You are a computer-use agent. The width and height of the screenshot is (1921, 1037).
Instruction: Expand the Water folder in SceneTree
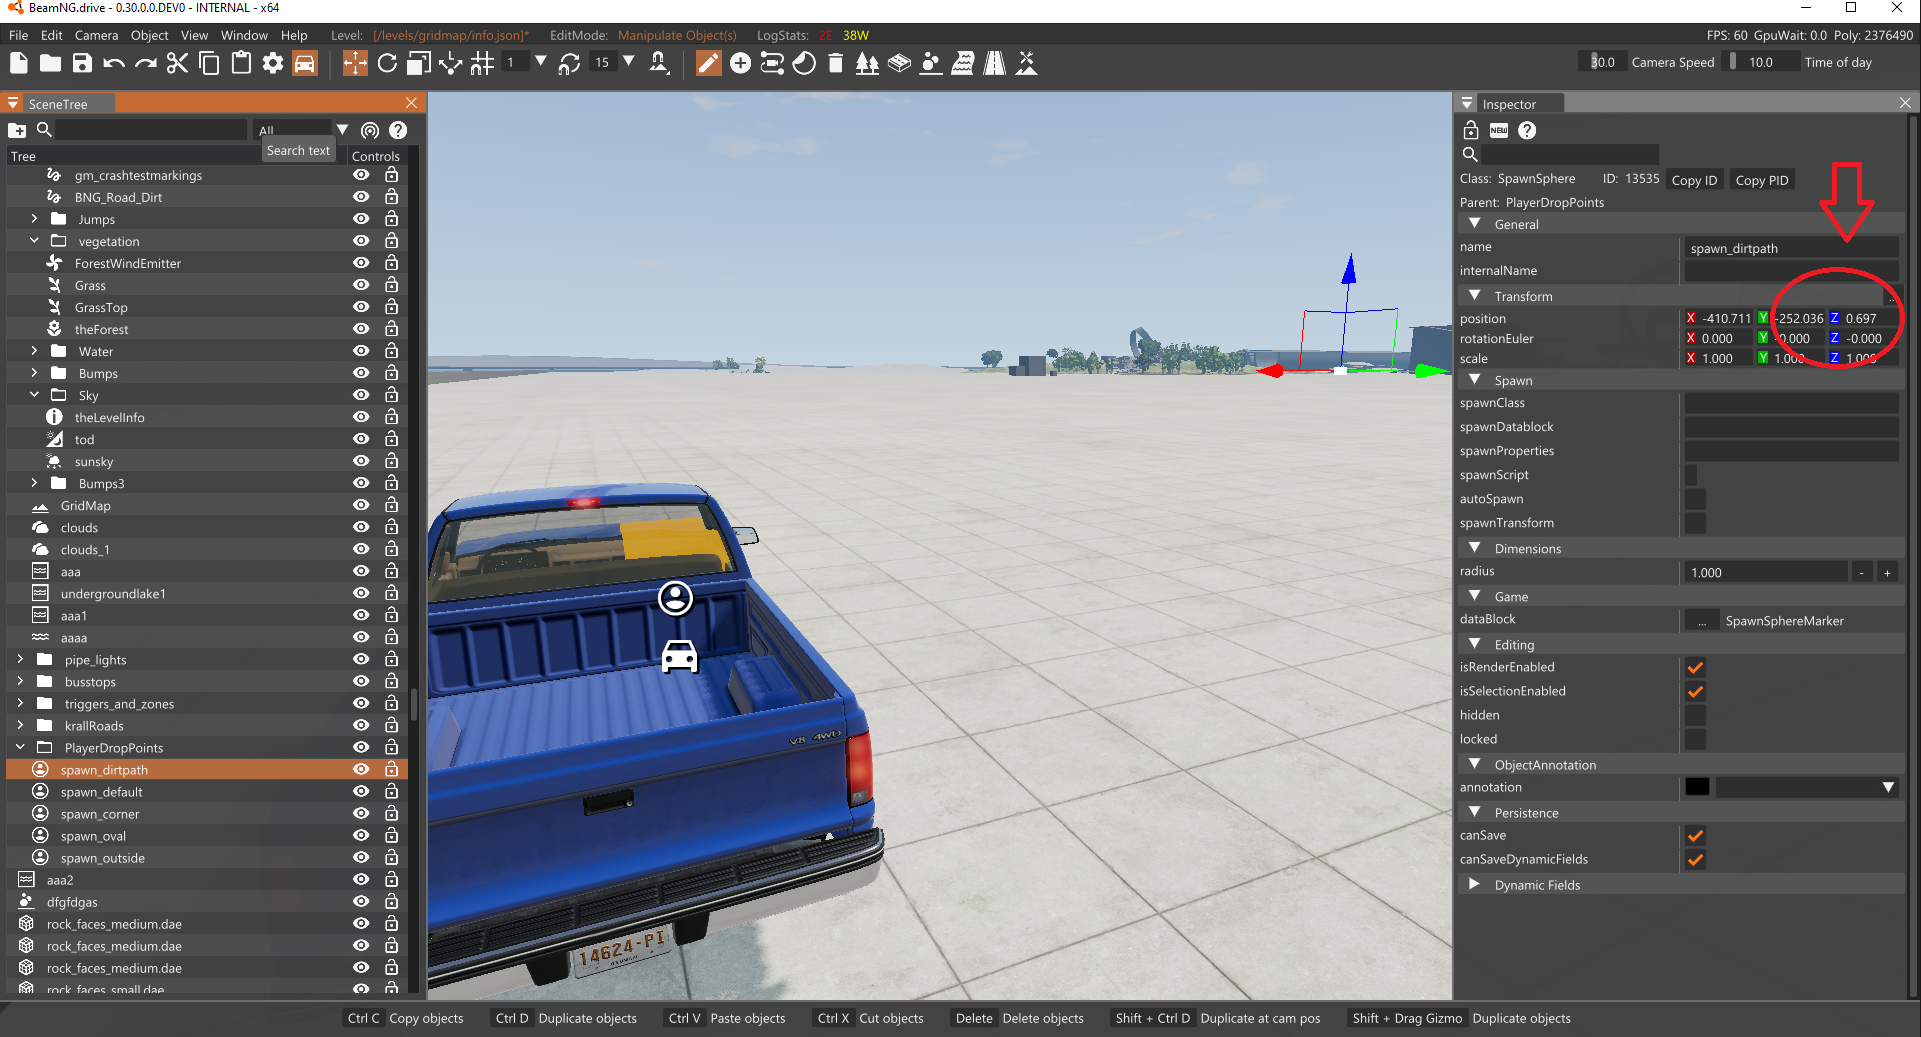pyautogui.click(x=33, y=350)
